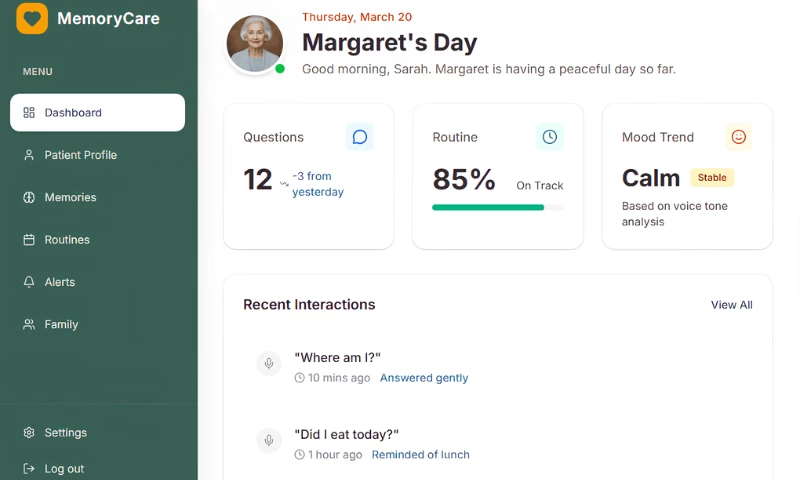Go to Patient Profile page
800x480 pixels.
pyautogui.click(x=80, y=155)
